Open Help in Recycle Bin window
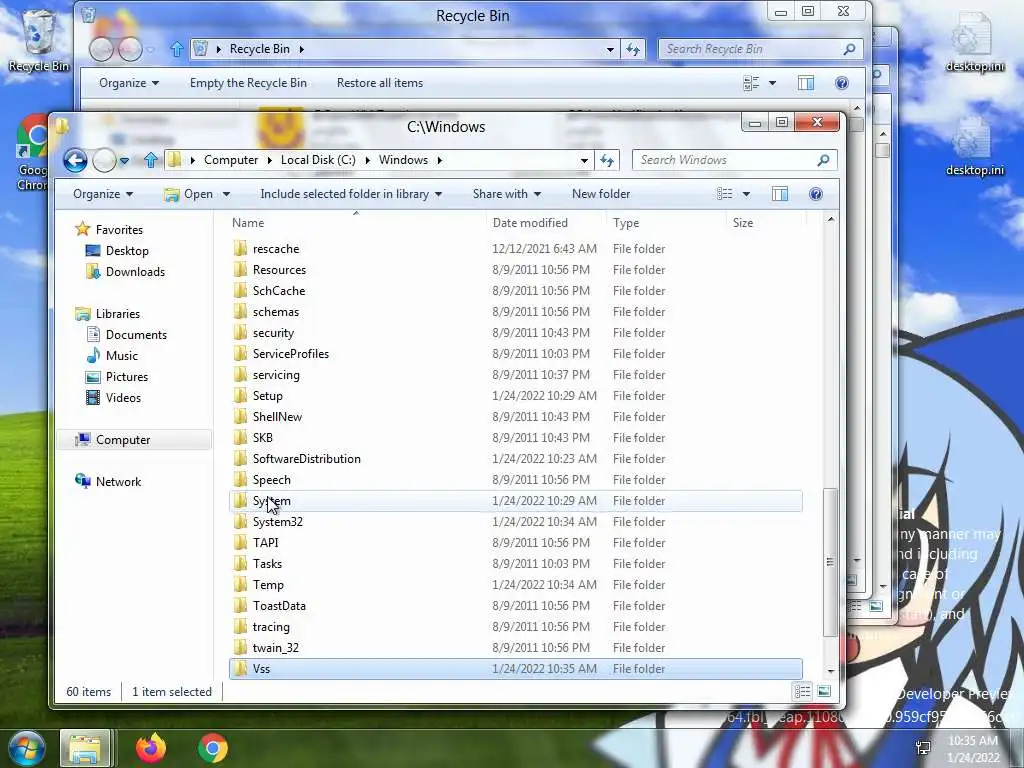1024x768 pixels. pos(842,83)
